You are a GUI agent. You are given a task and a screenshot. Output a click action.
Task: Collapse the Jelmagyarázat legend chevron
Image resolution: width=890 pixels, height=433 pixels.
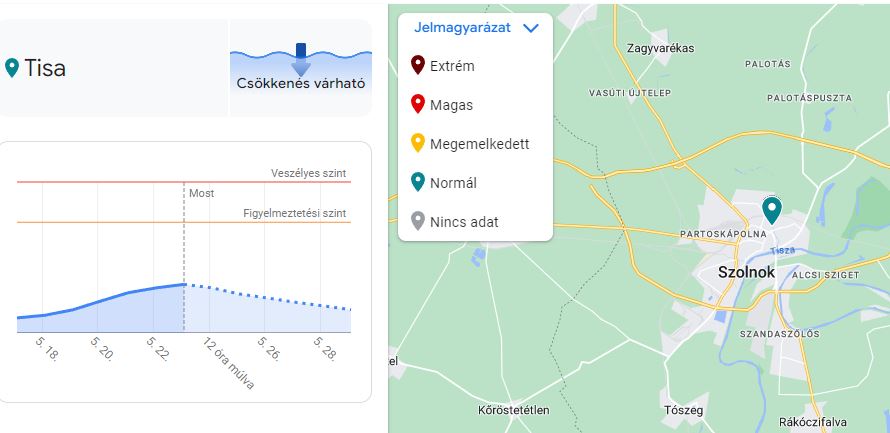[x=531, y=28]
